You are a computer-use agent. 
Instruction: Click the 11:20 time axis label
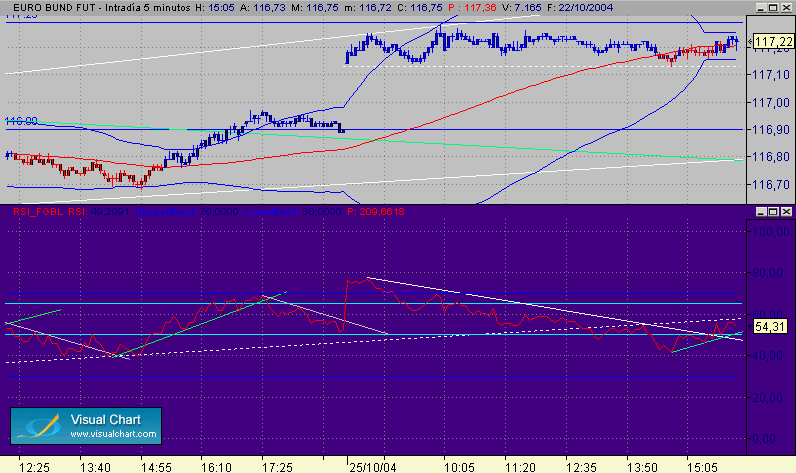[520, 467]
